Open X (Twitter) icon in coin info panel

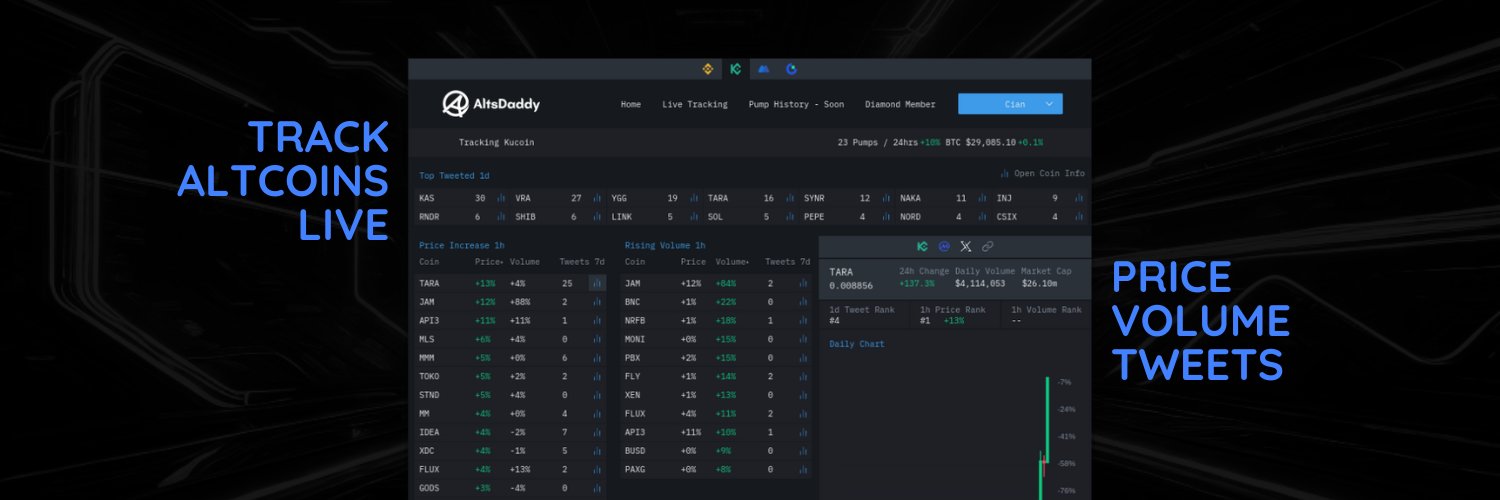tap(966, 246)
